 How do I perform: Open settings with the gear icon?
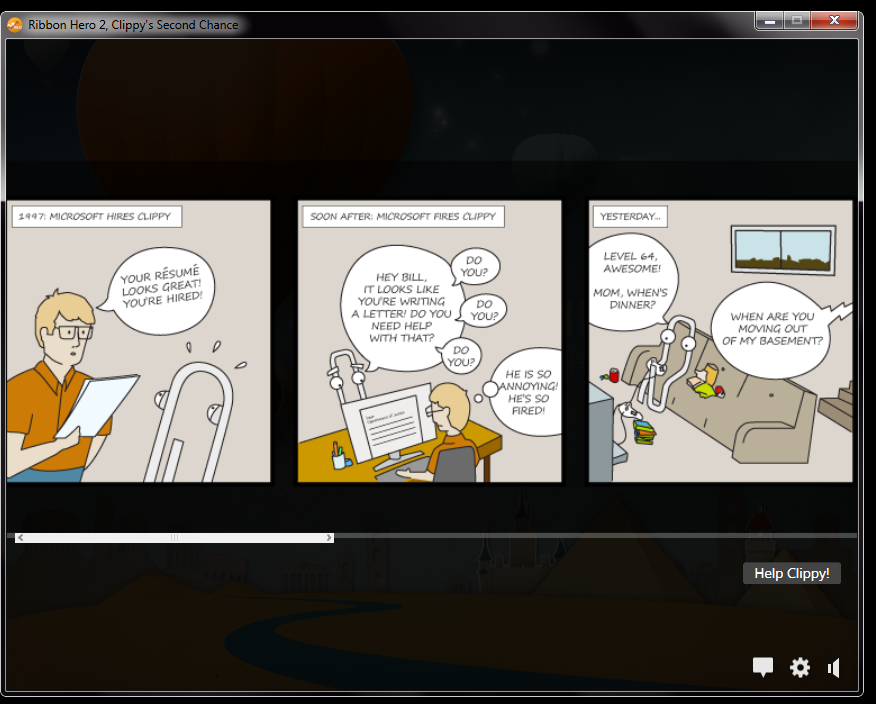pyautogui.click(x=799, y=667)
